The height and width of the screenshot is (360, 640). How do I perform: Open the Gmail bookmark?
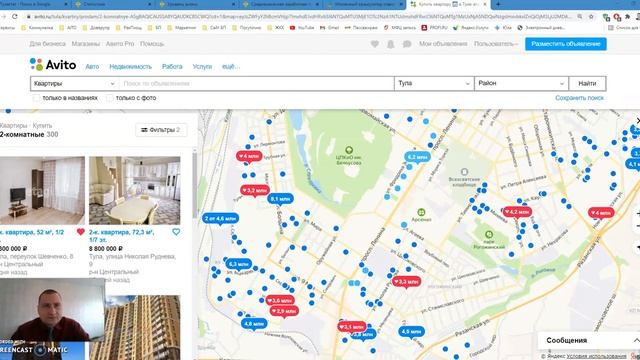(329, 28)
